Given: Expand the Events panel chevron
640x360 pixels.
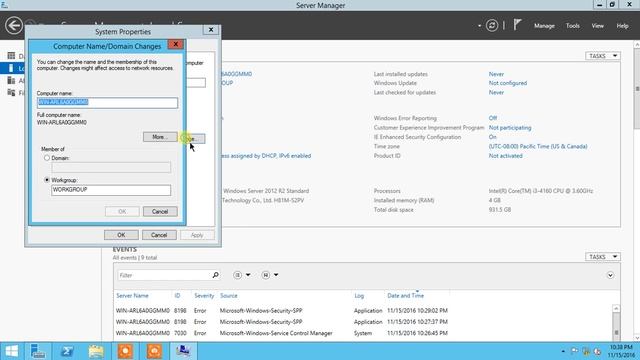Looking at the screenshot, I should coord(610,275).
